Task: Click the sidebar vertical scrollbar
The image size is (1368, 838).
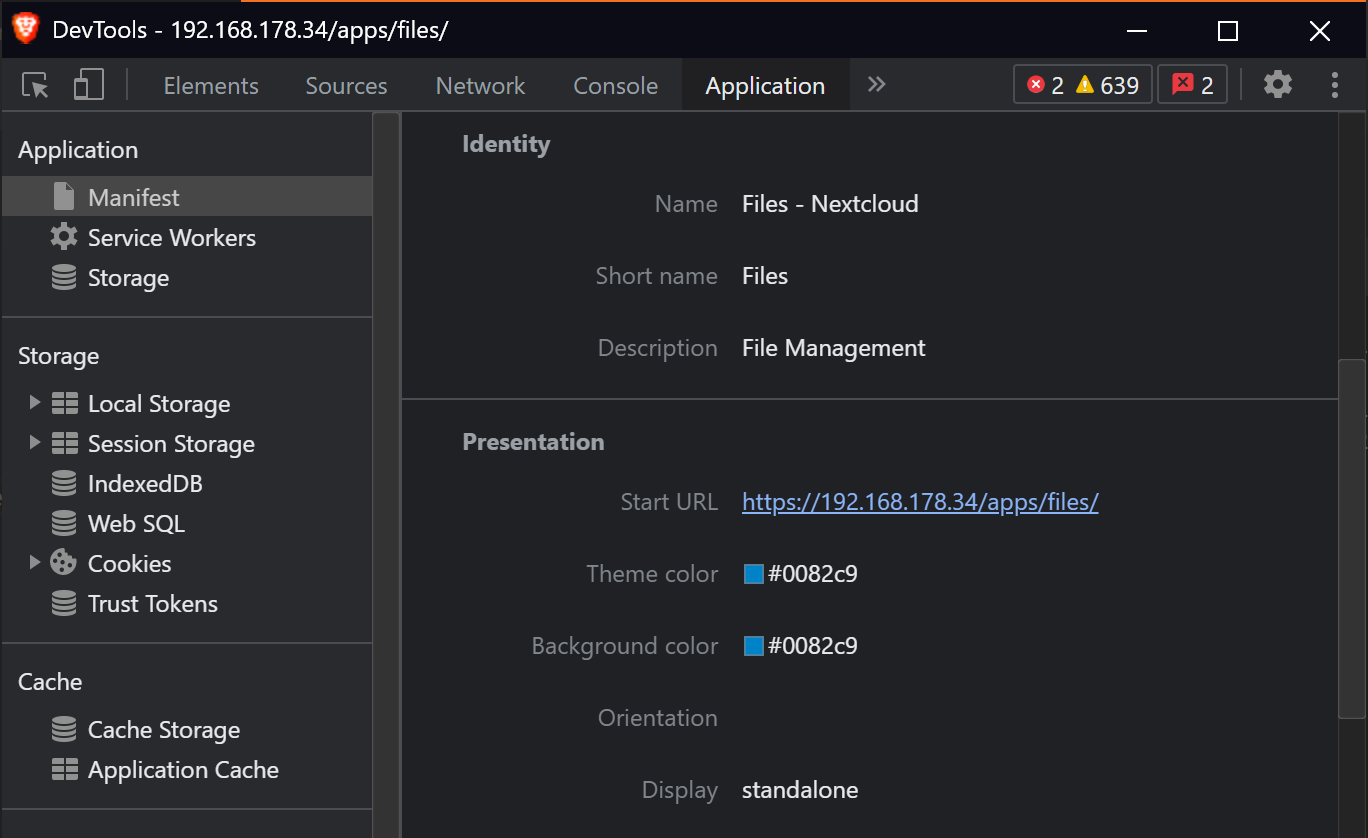Action: 386,475
